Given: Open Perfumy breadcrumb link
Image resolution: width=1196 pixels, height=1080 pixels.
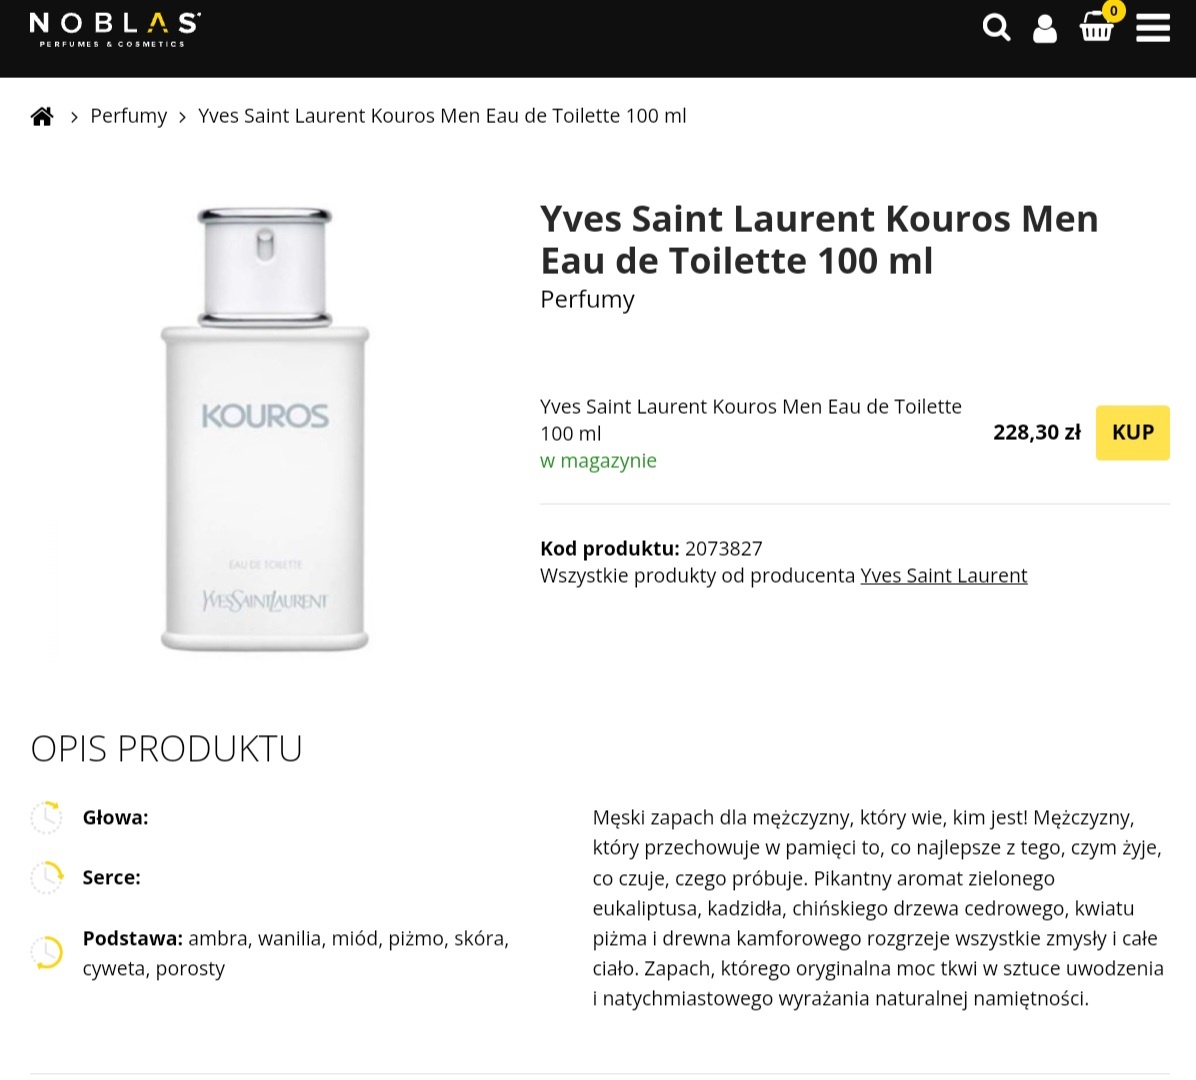Looking at the screenshot, I should pyautogui.click(x=128, y=116).
